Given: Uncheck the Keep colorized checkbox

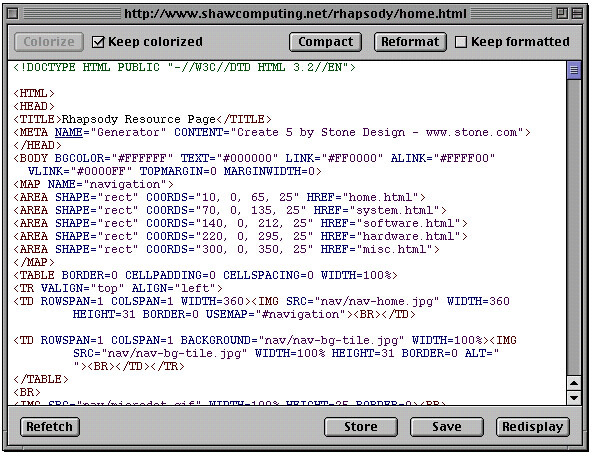Looking at the screenshot, I should [x=98, y=42].
